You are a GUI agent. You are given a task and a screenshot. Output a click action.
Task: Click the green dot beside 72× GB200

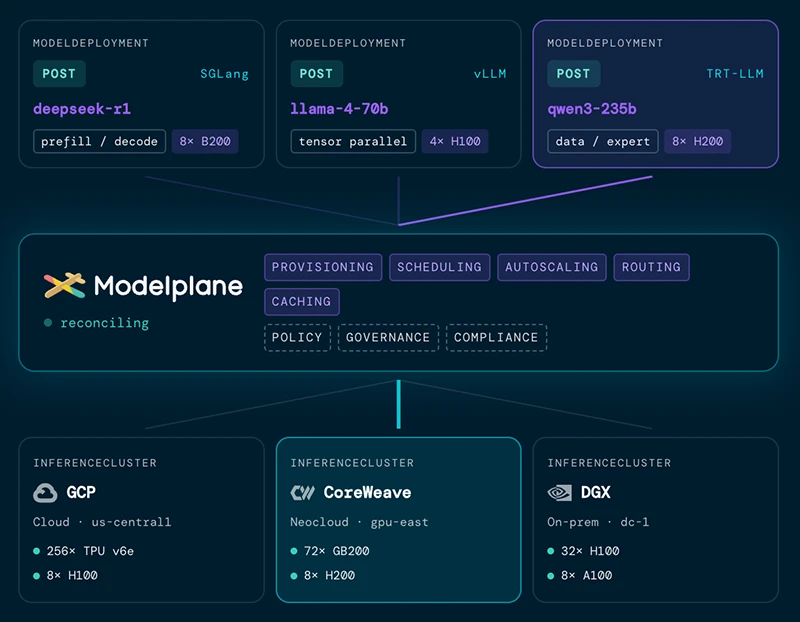pyautogui.click(x=294, y=551)
